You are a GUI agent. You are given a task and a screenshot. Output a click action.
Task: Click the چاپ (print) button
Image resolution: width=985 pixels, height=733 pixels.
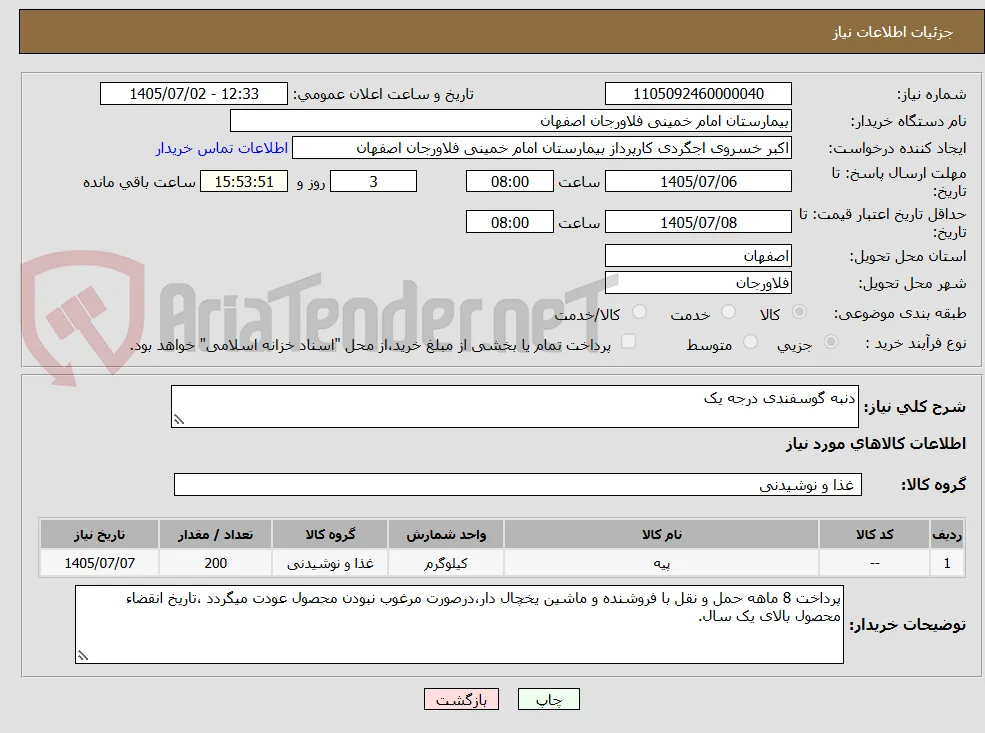tap(548, 700)
